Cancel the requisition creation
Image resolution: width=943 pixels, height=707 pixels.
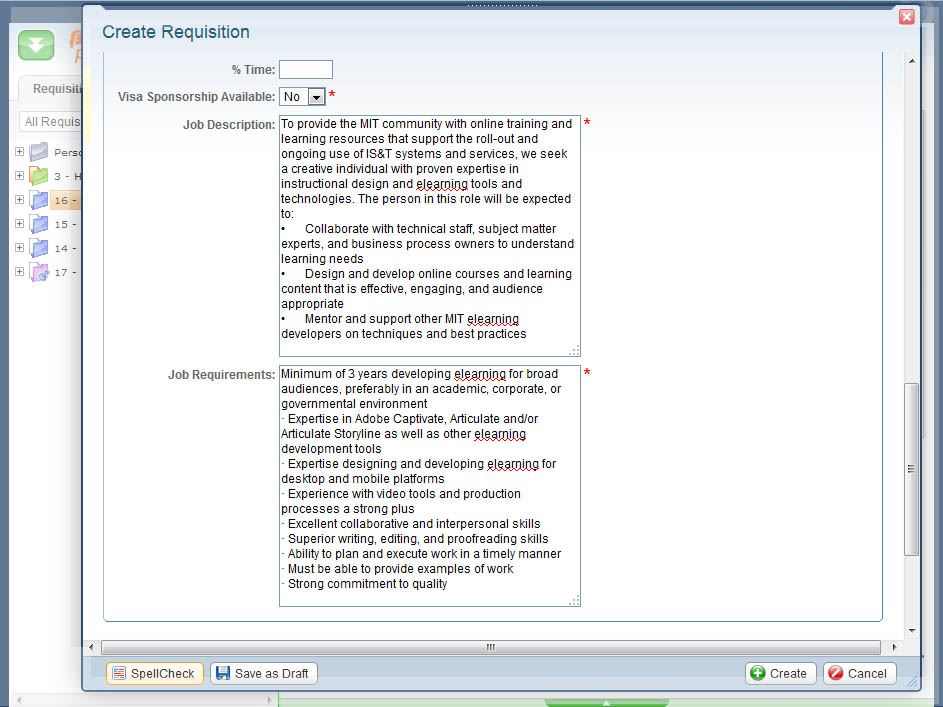click(x=858, y=674)
